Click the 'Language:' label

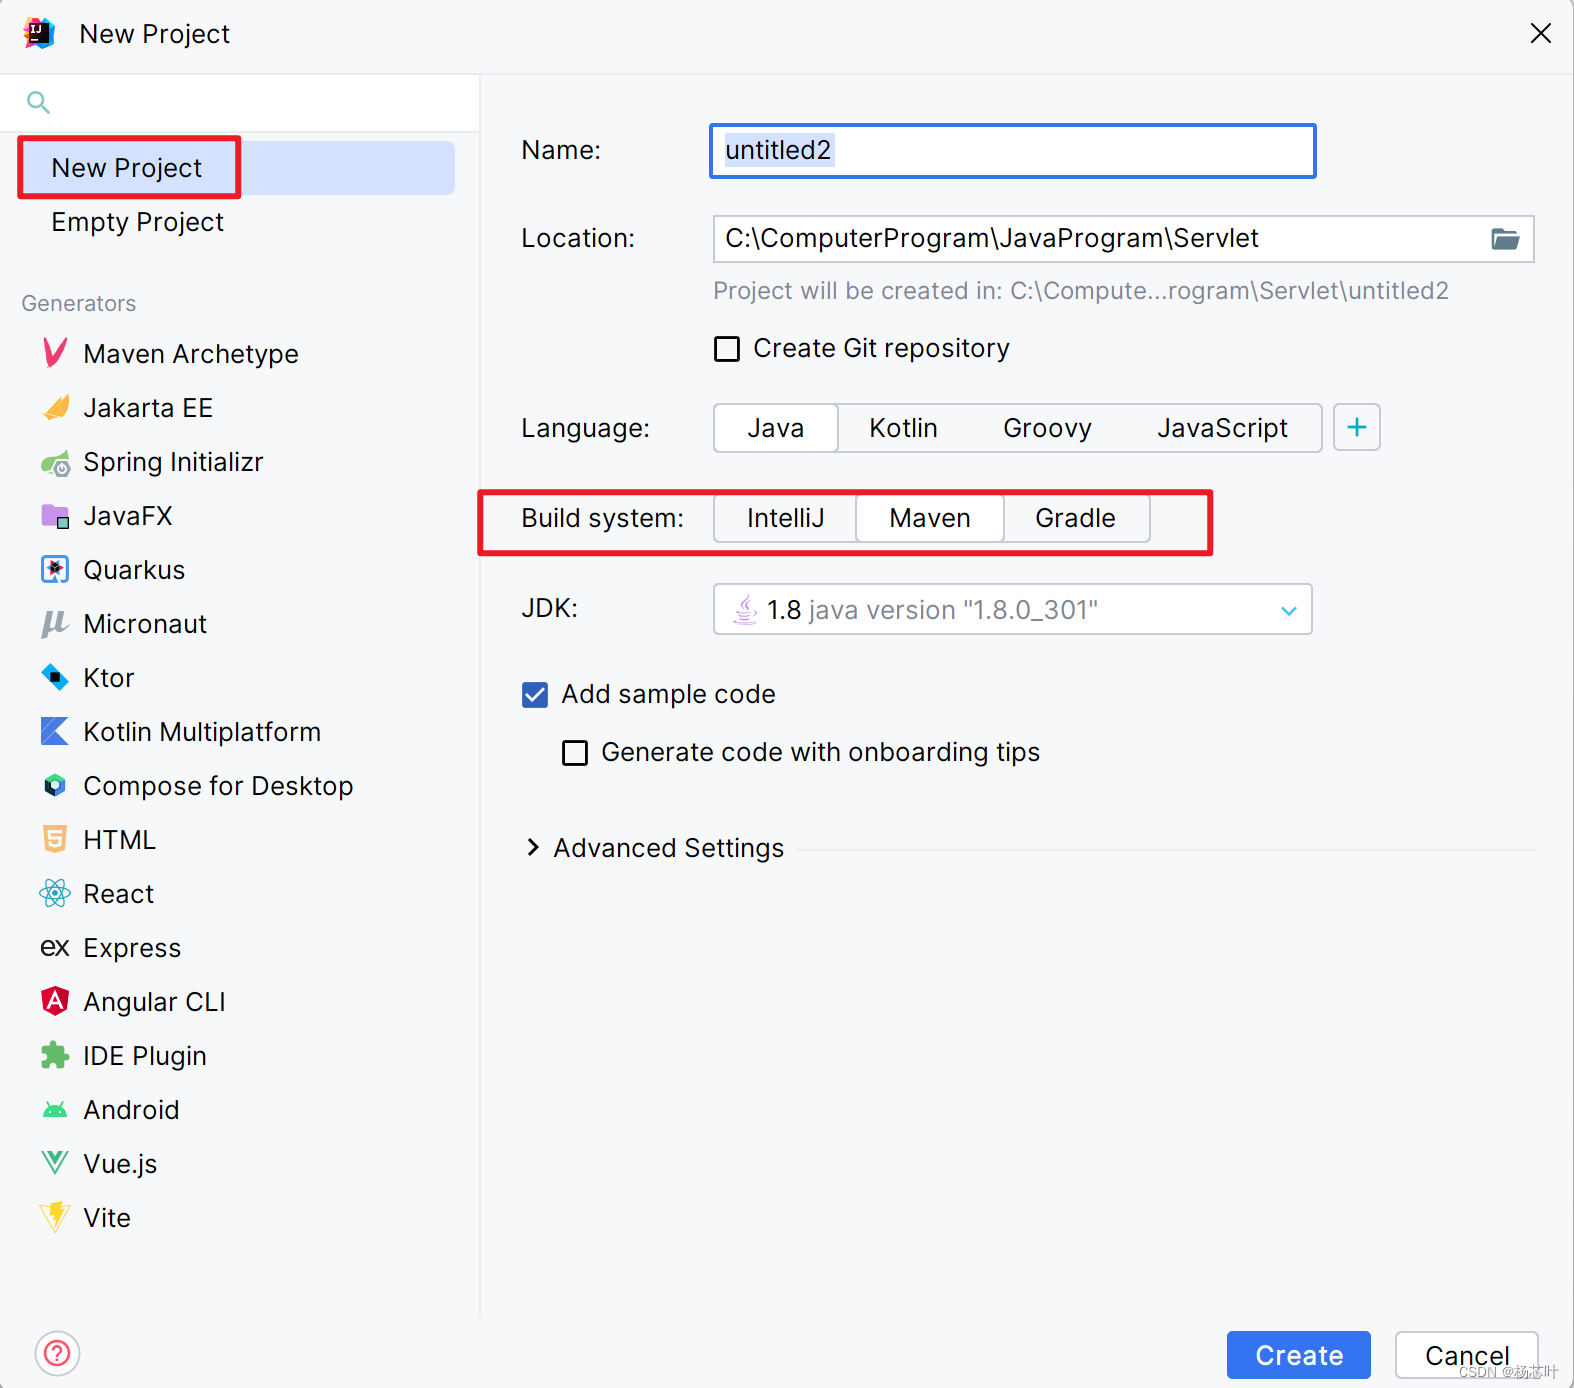(585, 428)
